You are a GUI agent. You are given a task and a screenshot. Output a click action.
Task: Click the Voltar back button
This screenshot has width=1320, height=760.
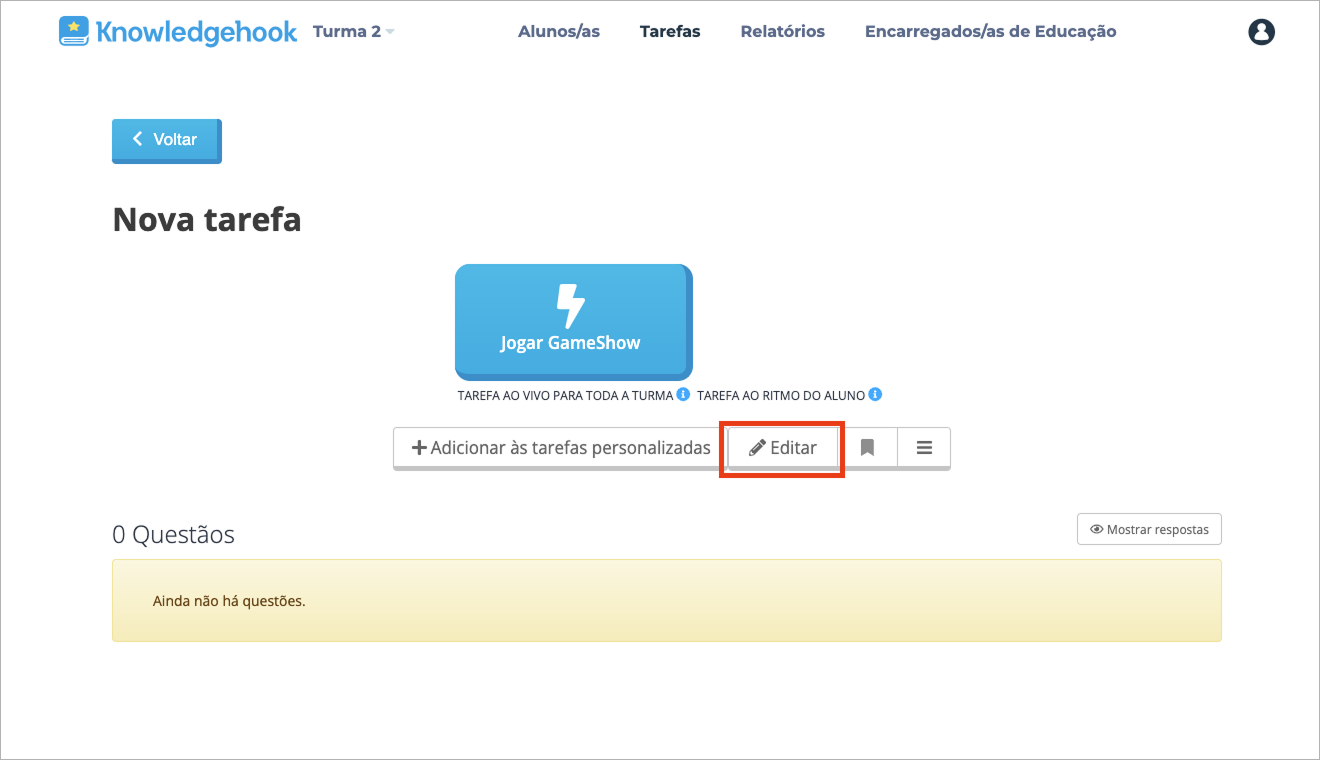(x=166, y=140)
